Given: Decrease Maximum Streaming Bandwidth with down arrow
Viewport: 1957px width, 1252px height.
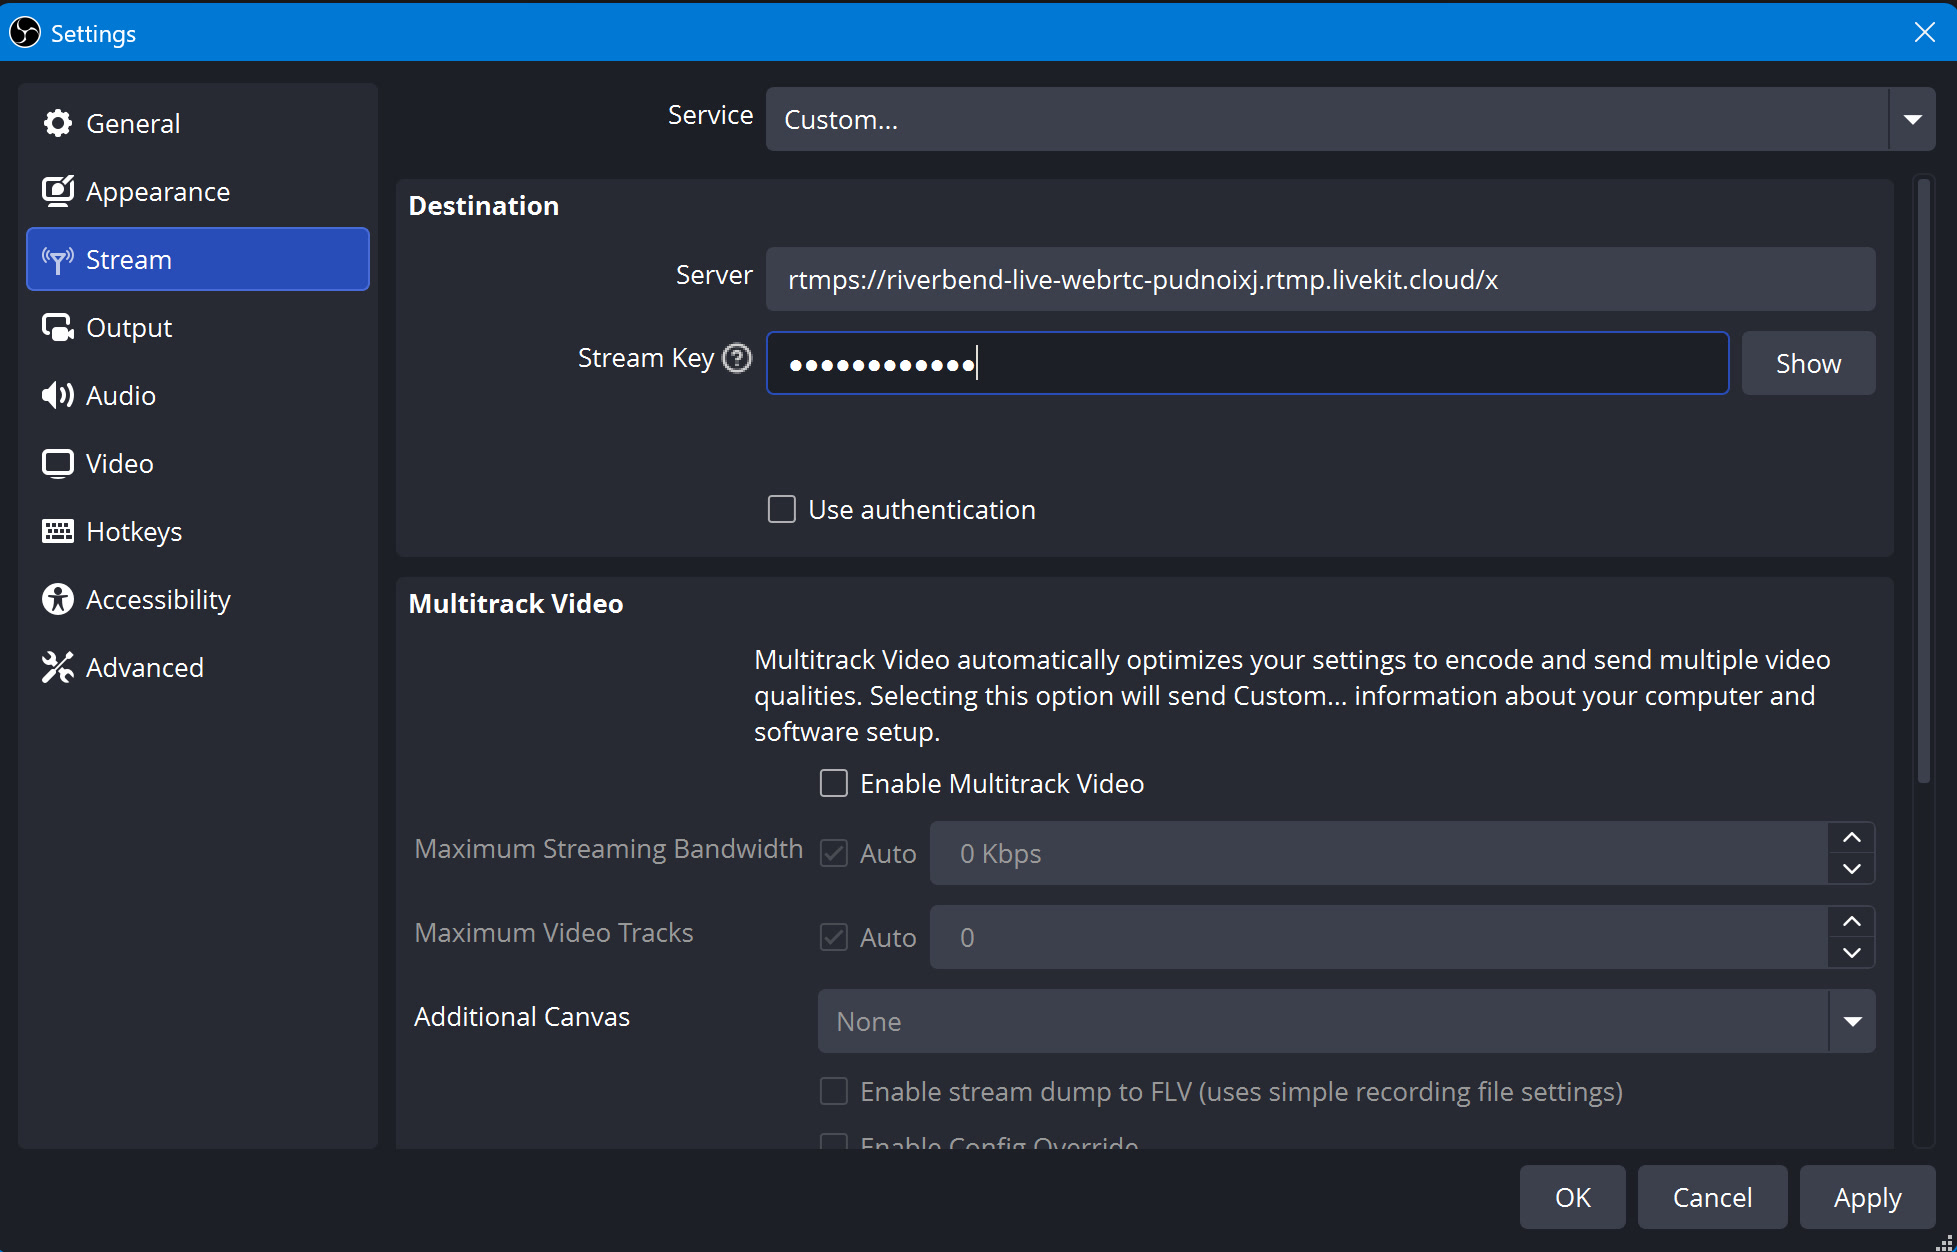Looking at the screenshot, I should click(1852, 869).
